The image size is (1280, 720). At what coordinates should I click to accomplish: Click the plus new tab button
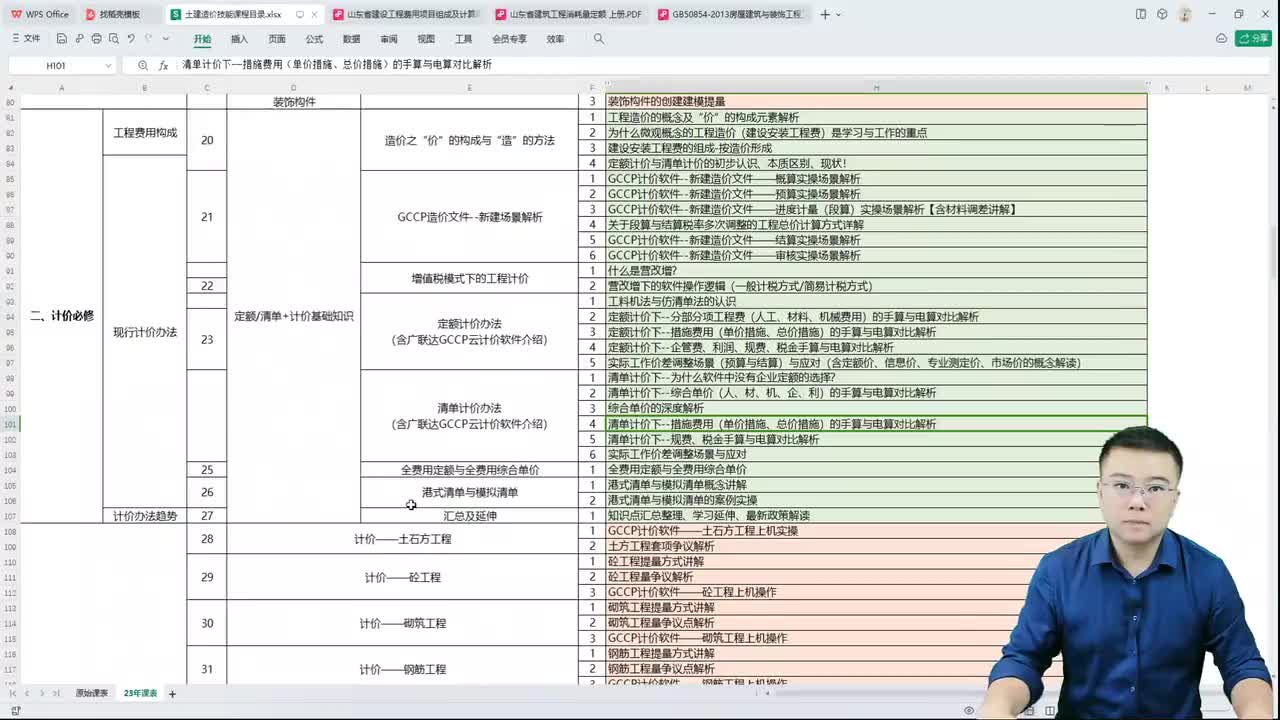(x=825, y=14)
